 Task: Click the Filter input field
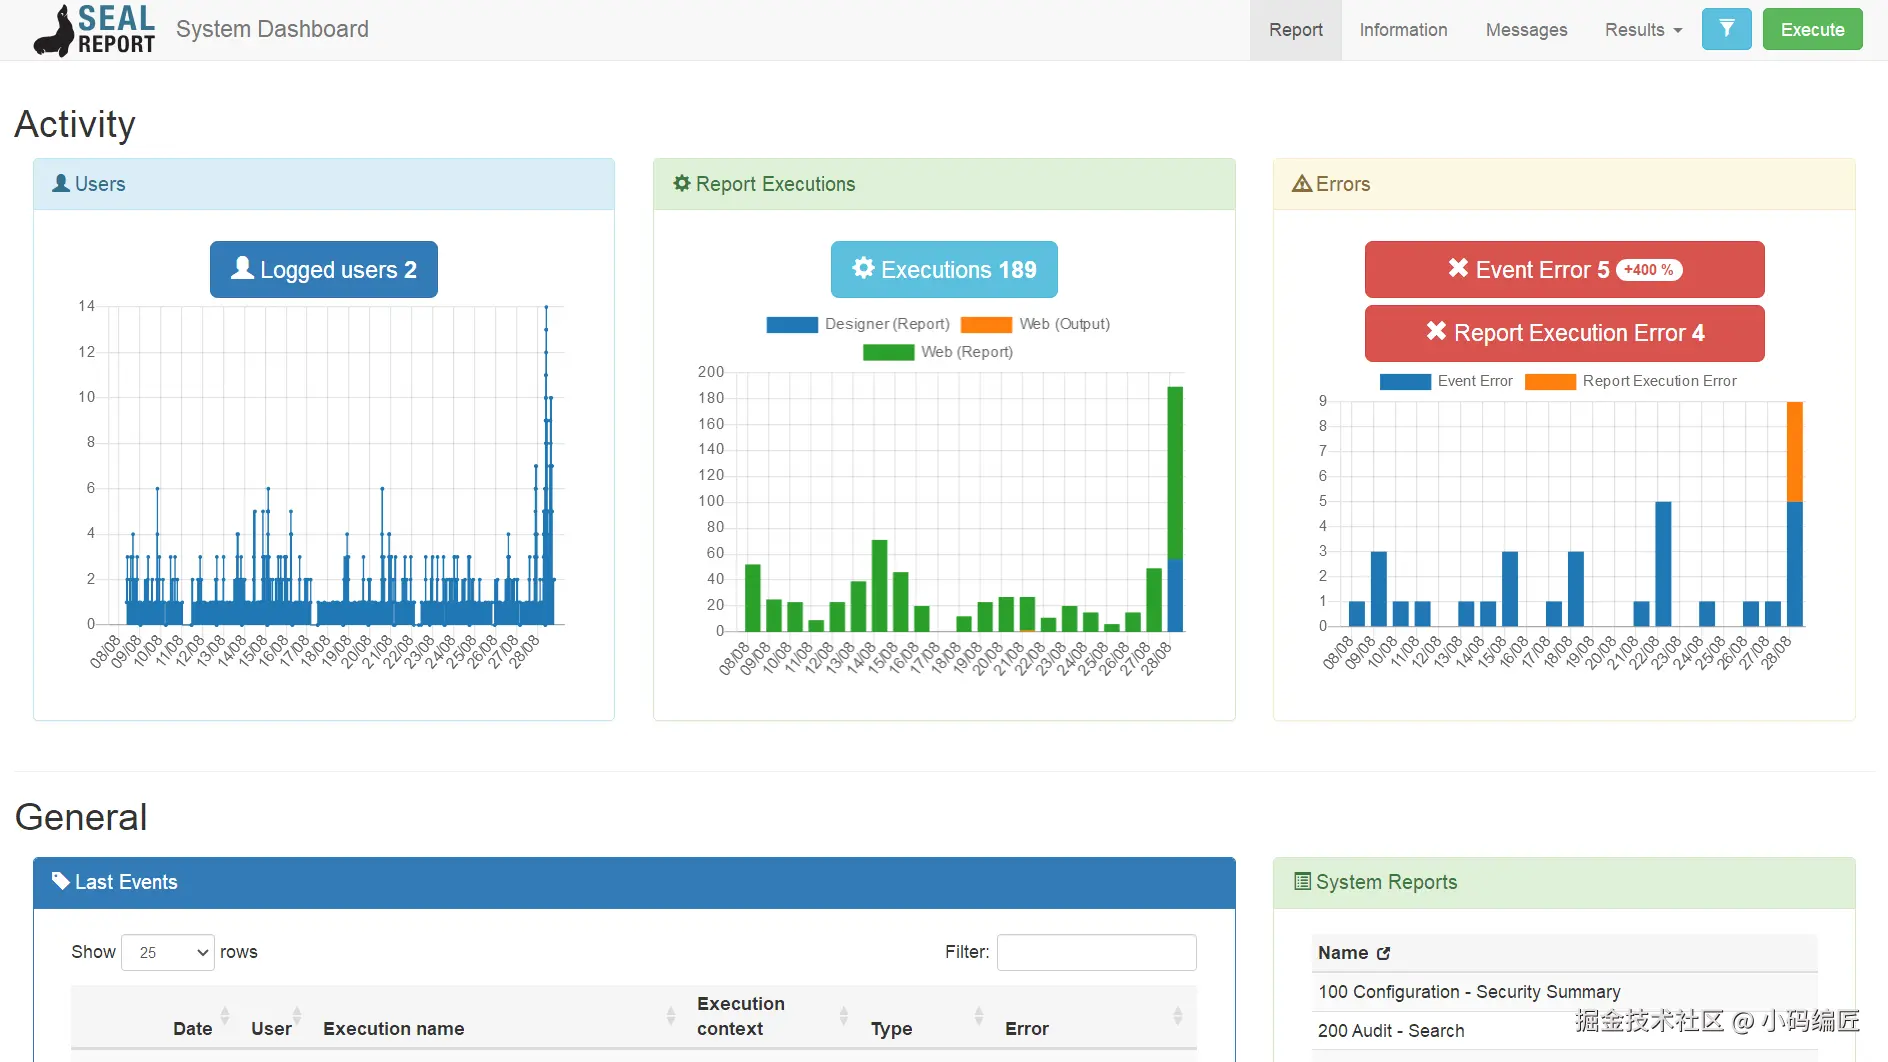[x=1096, y=952]
